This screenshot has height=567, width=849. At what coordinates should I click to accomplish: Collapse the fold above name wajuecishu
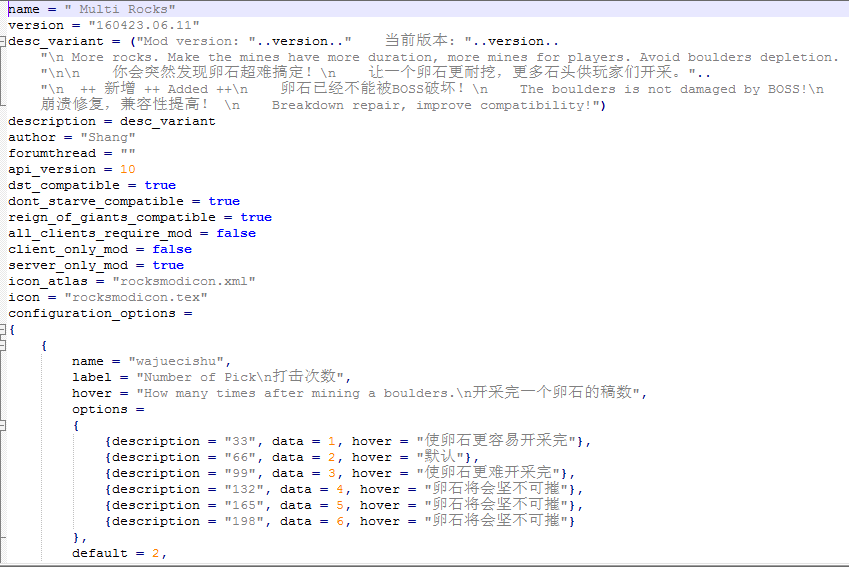click(x=4, y=346)
